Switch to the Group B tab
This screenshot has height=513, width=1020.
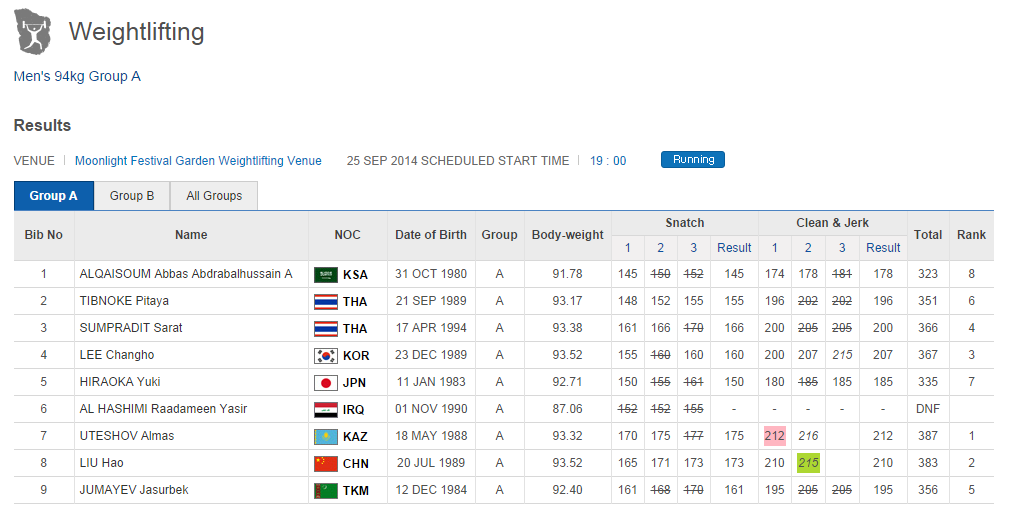click(x=133, y=196)
